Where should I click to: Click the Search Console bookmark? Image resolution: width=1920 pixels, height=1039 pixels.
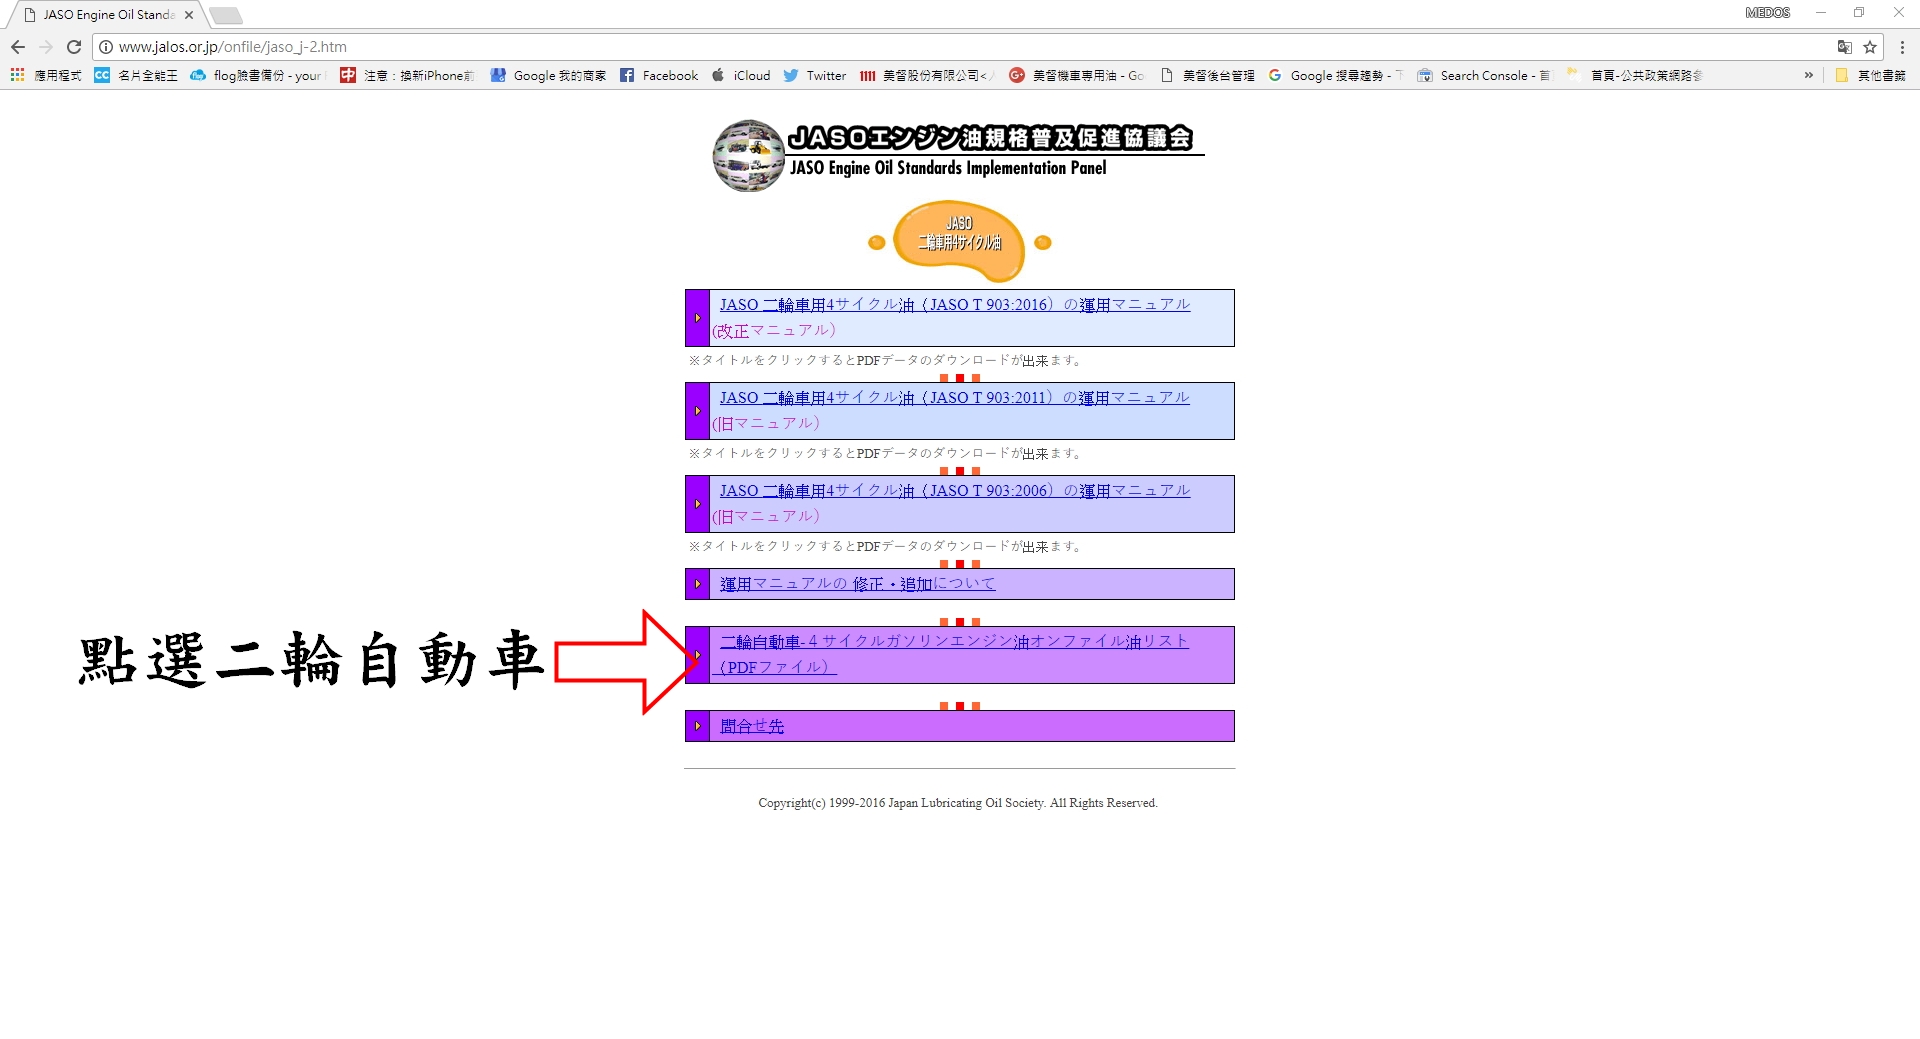1483,75
